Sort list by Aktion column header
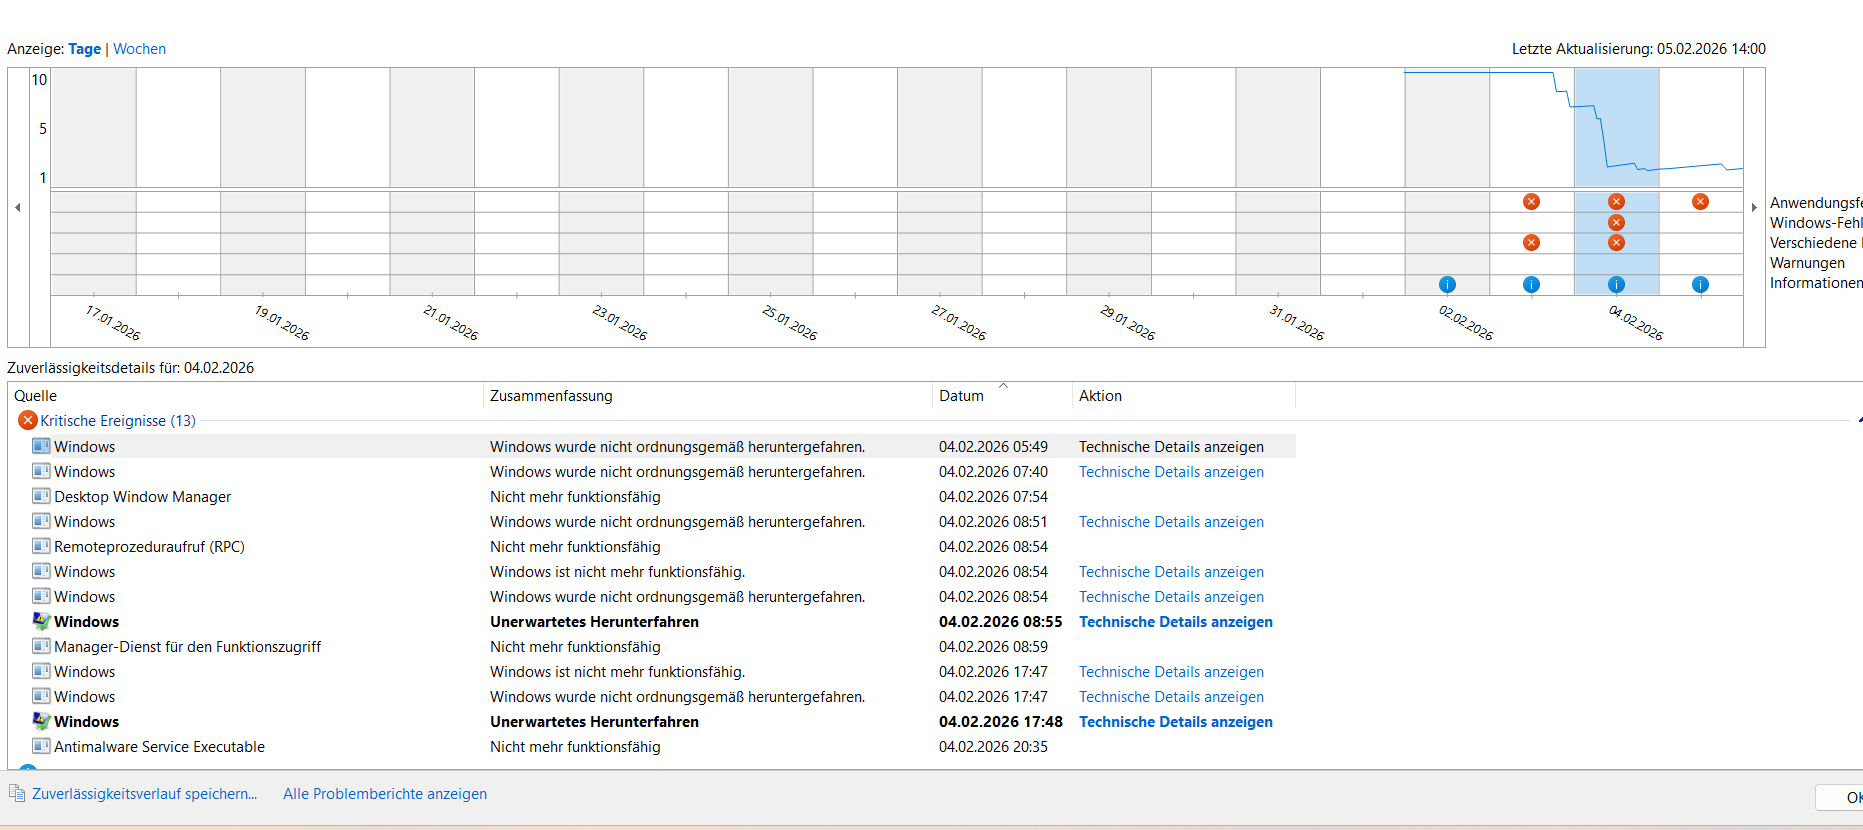This screenshot has width=1863, height=830. [x=1184, y=396]
